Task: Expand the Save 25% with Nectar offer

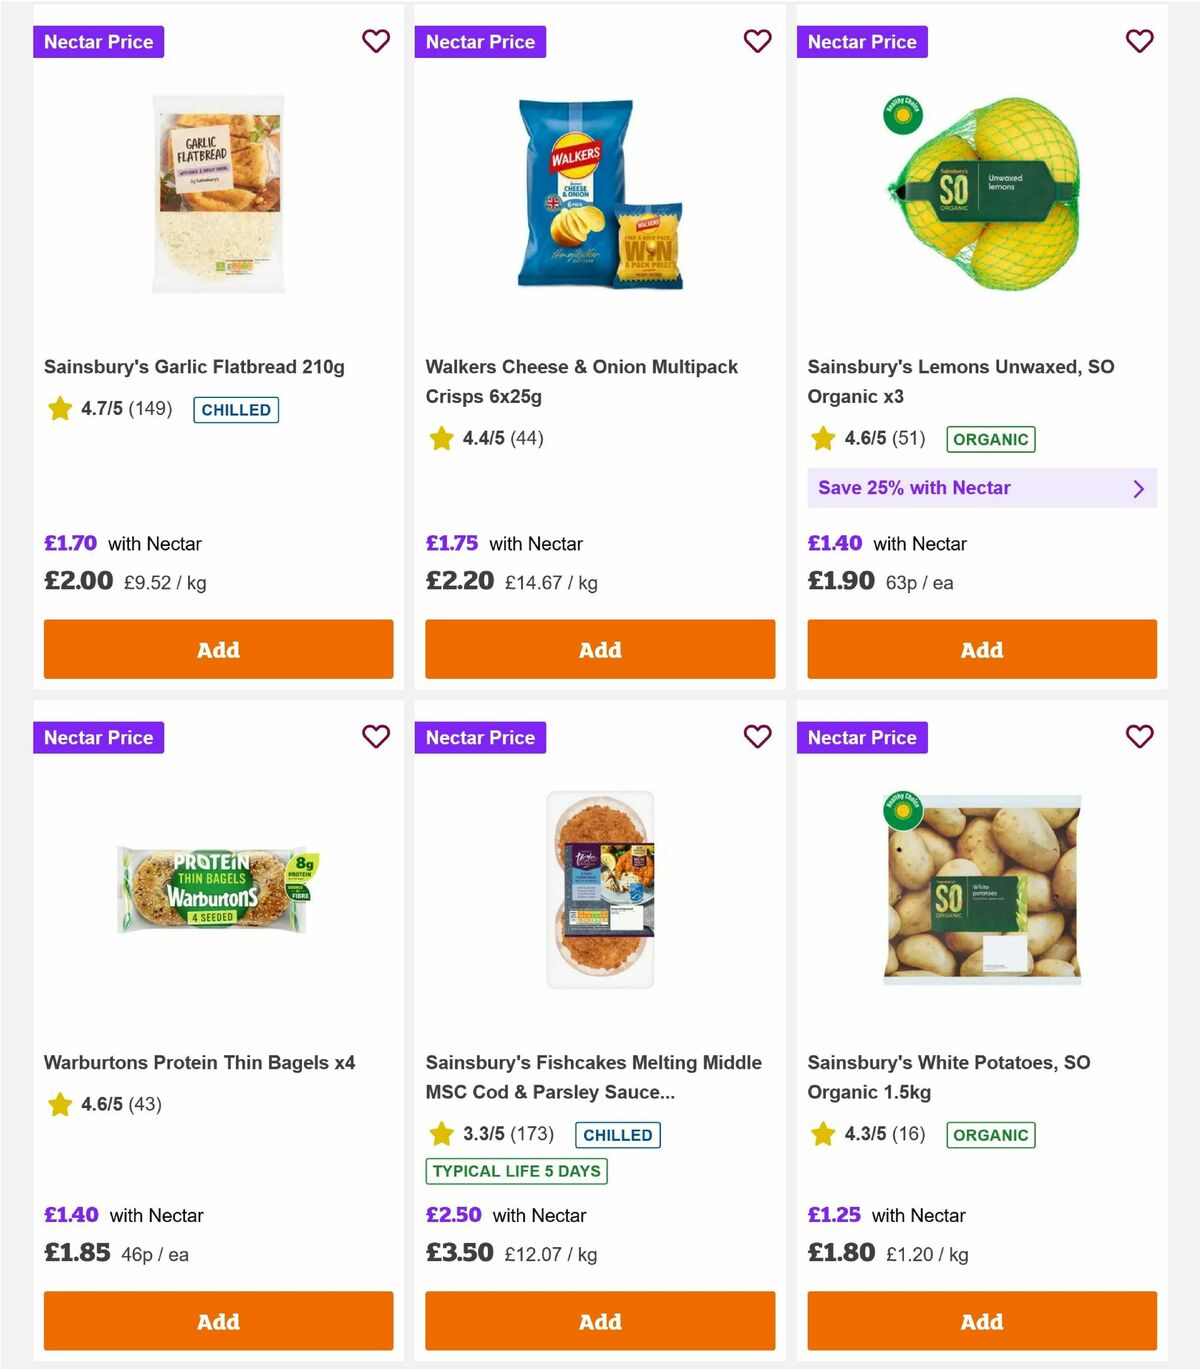Action: click(981, 488)
